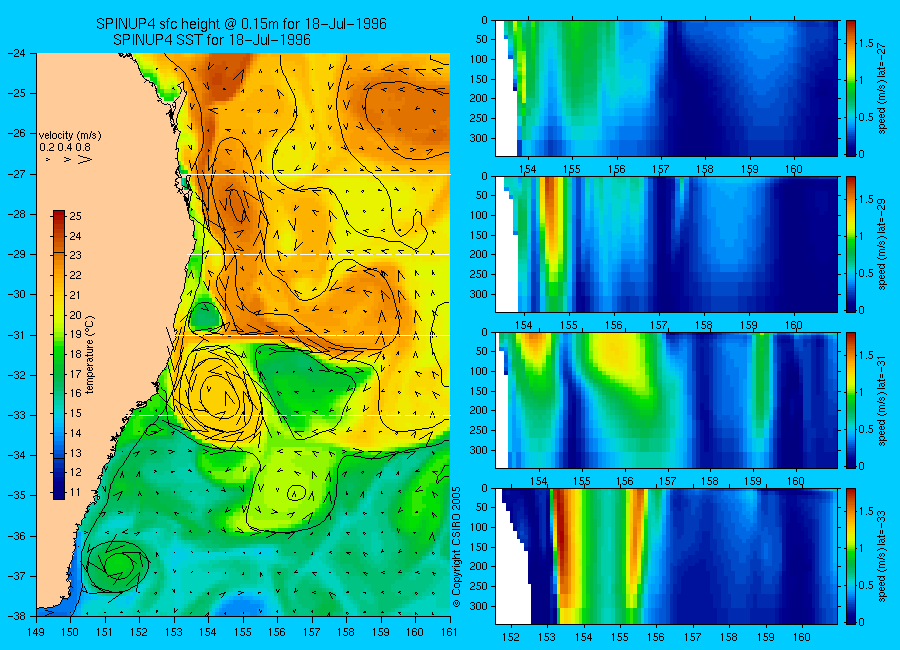The height and width of the screenshot is (650, 900).
Task: Click the '0.5' tick on the lat=-29 speed colorbar
Action: point(867,273)
